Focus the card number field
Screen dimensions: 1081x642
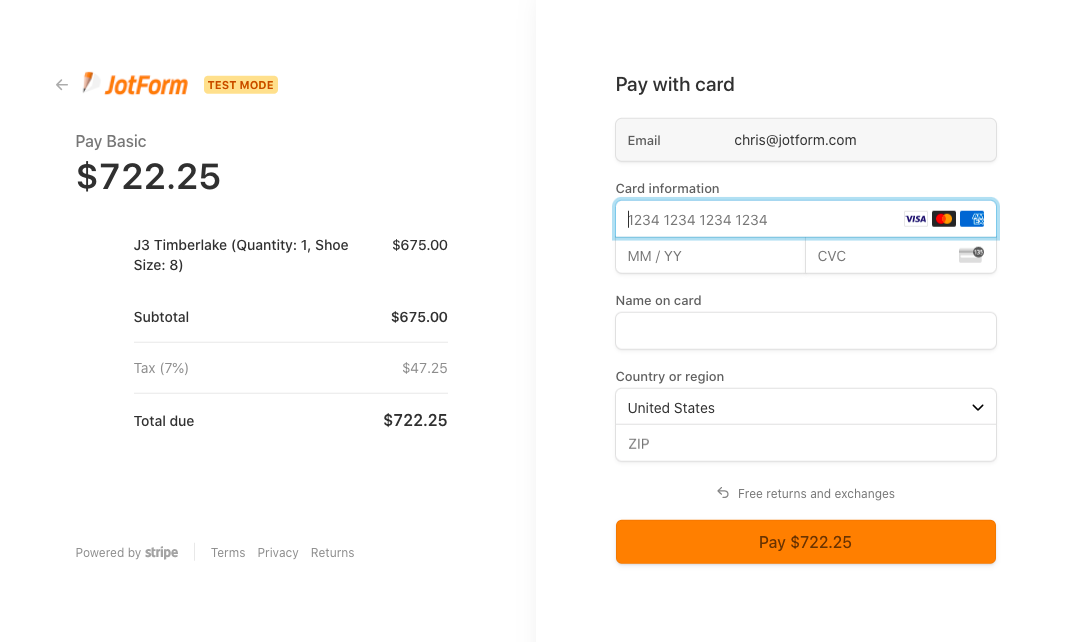click(x=760, y=220)
